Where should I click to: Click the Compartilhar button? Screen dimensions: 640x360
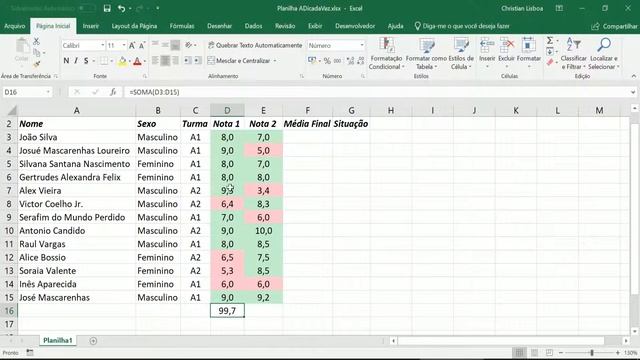[x=615, y=26]
